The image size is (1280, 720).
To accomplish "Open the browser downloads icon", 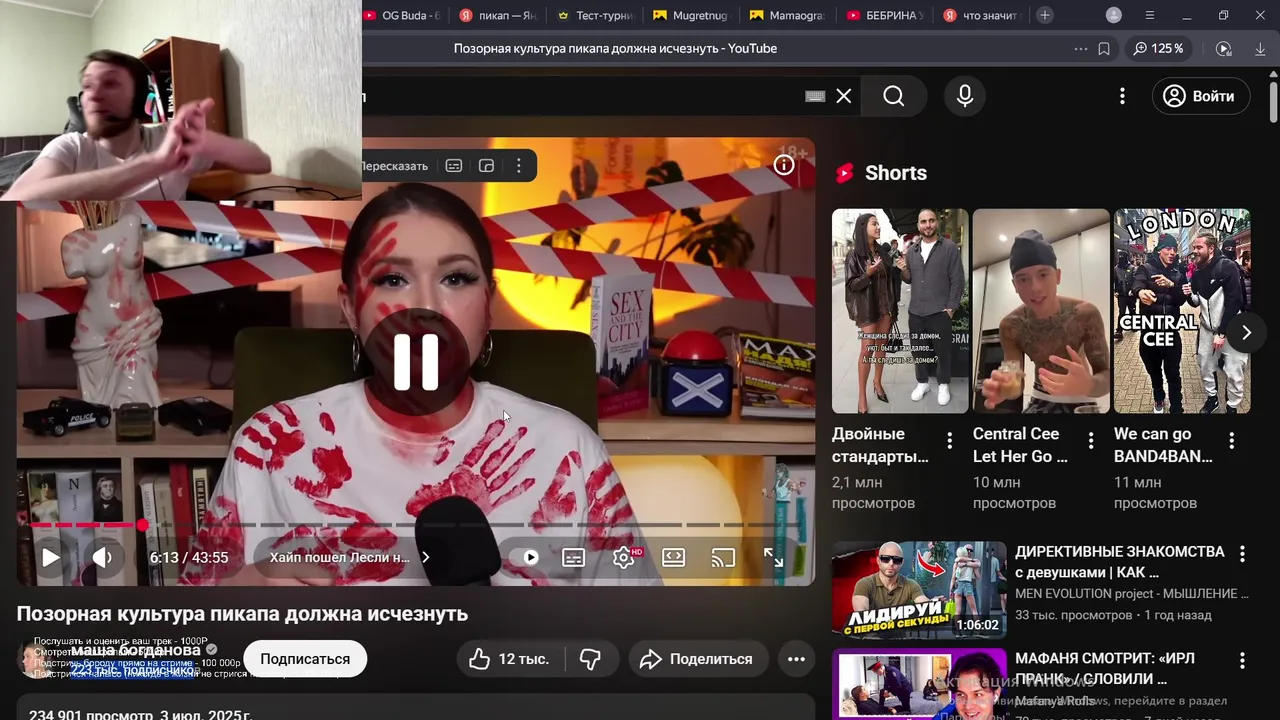I will point(1259,48).
